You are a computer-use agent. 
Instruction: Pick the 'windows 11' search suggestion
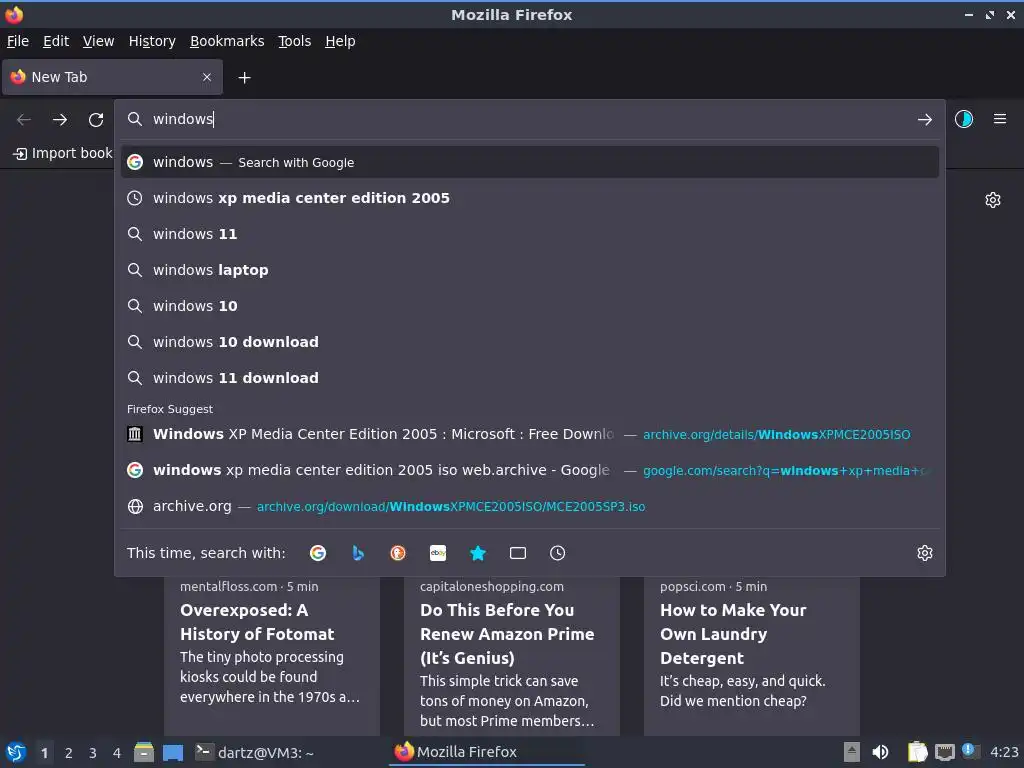coord(530,234)
